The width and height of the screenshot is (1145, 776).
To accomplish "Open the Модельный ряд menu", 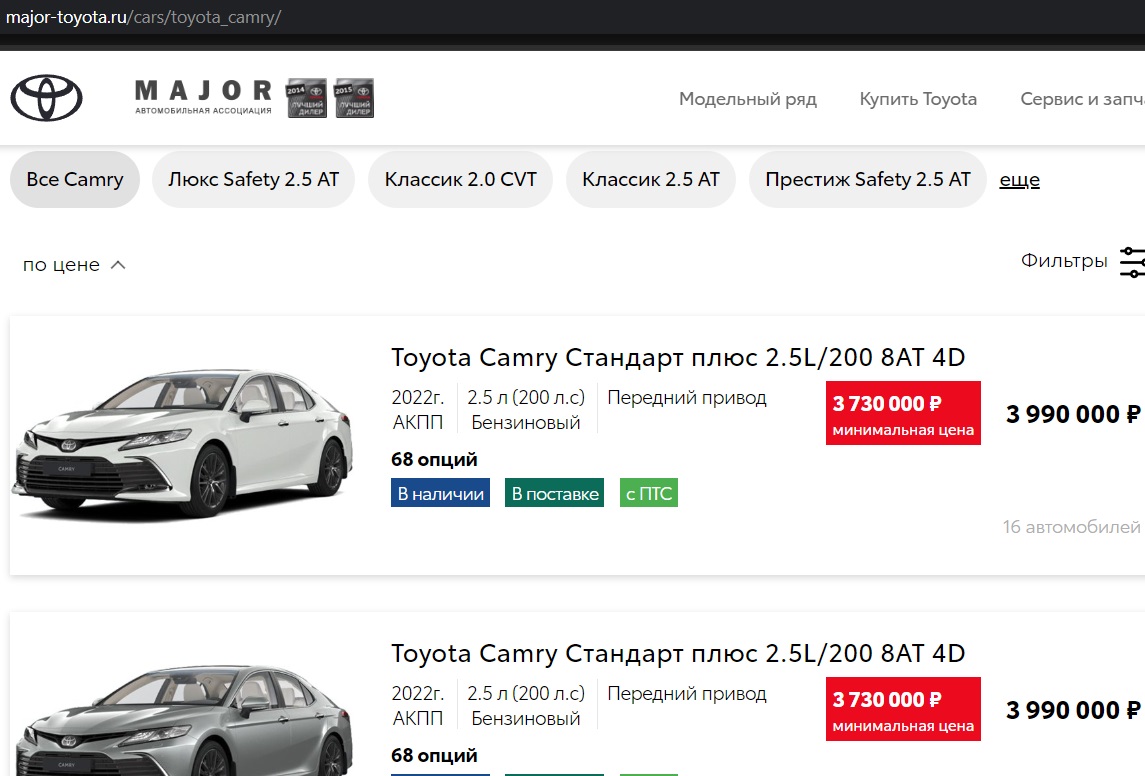I will coord(748,99).
